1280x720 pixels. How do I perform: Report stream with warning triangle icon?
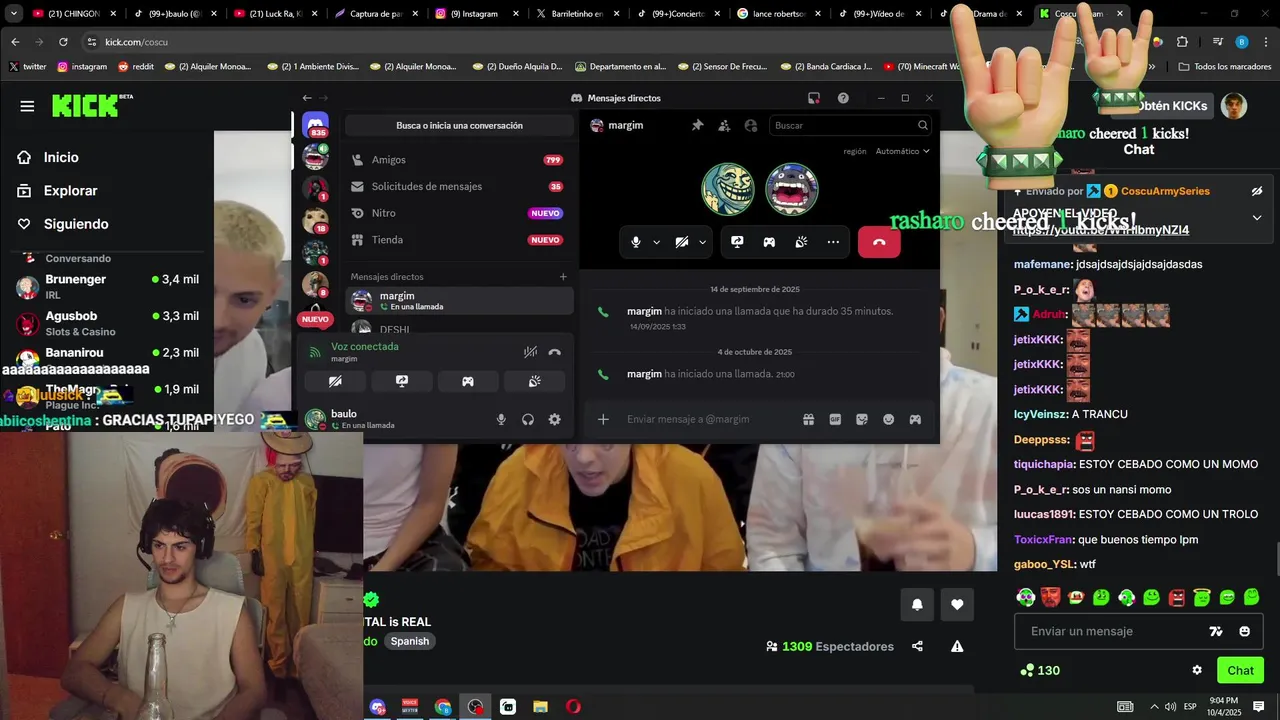coord(957,646)
